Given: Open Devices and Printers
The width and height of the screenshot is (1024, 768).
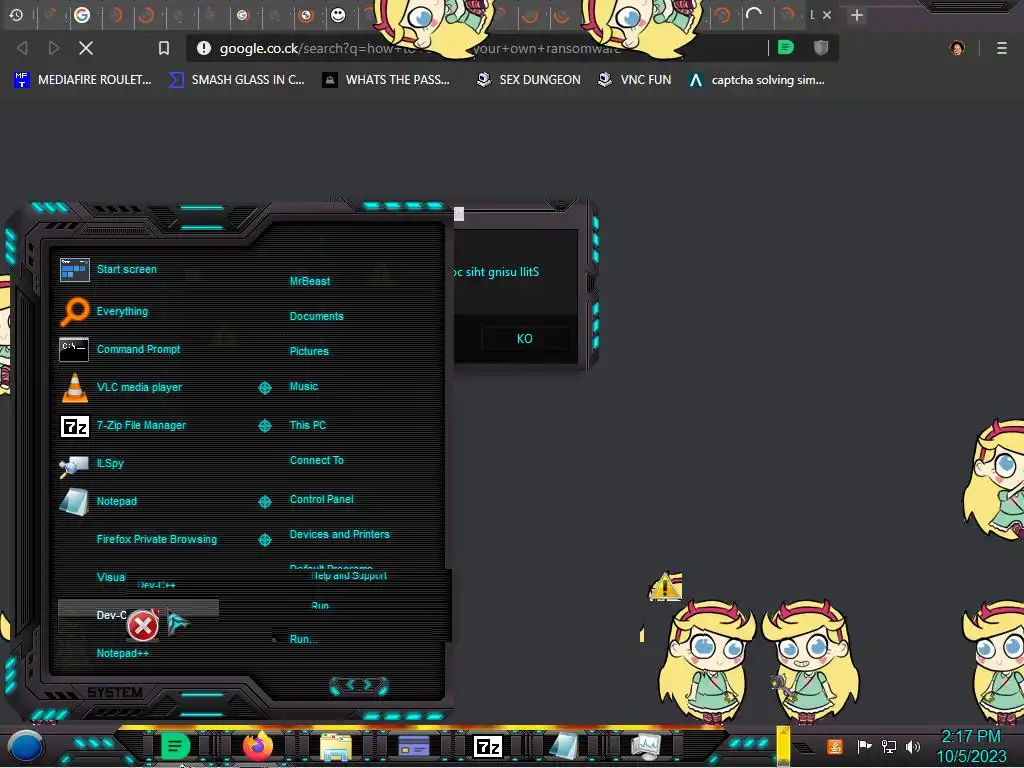Looking at the screenshot, I should [x=340, y=534].
